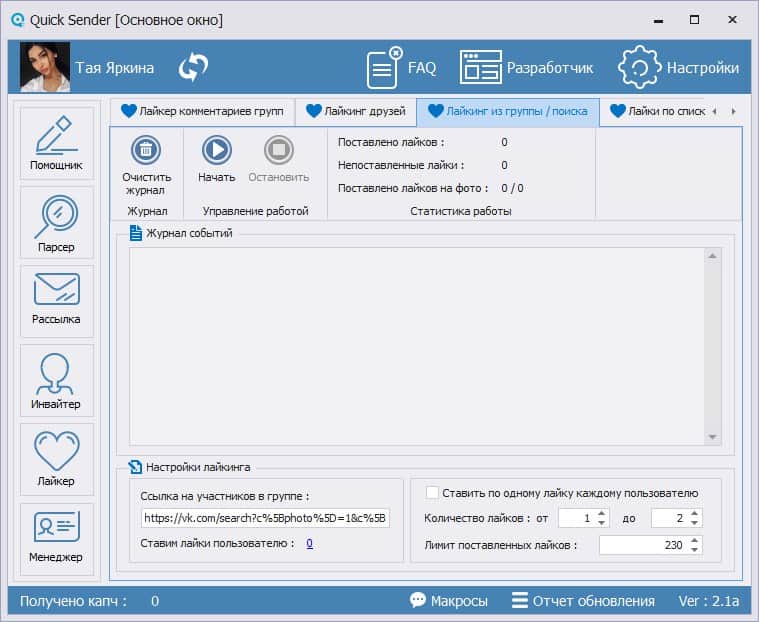Click the event log text area
The width and height of the screenshot is (759, 622).
(417, 347)
